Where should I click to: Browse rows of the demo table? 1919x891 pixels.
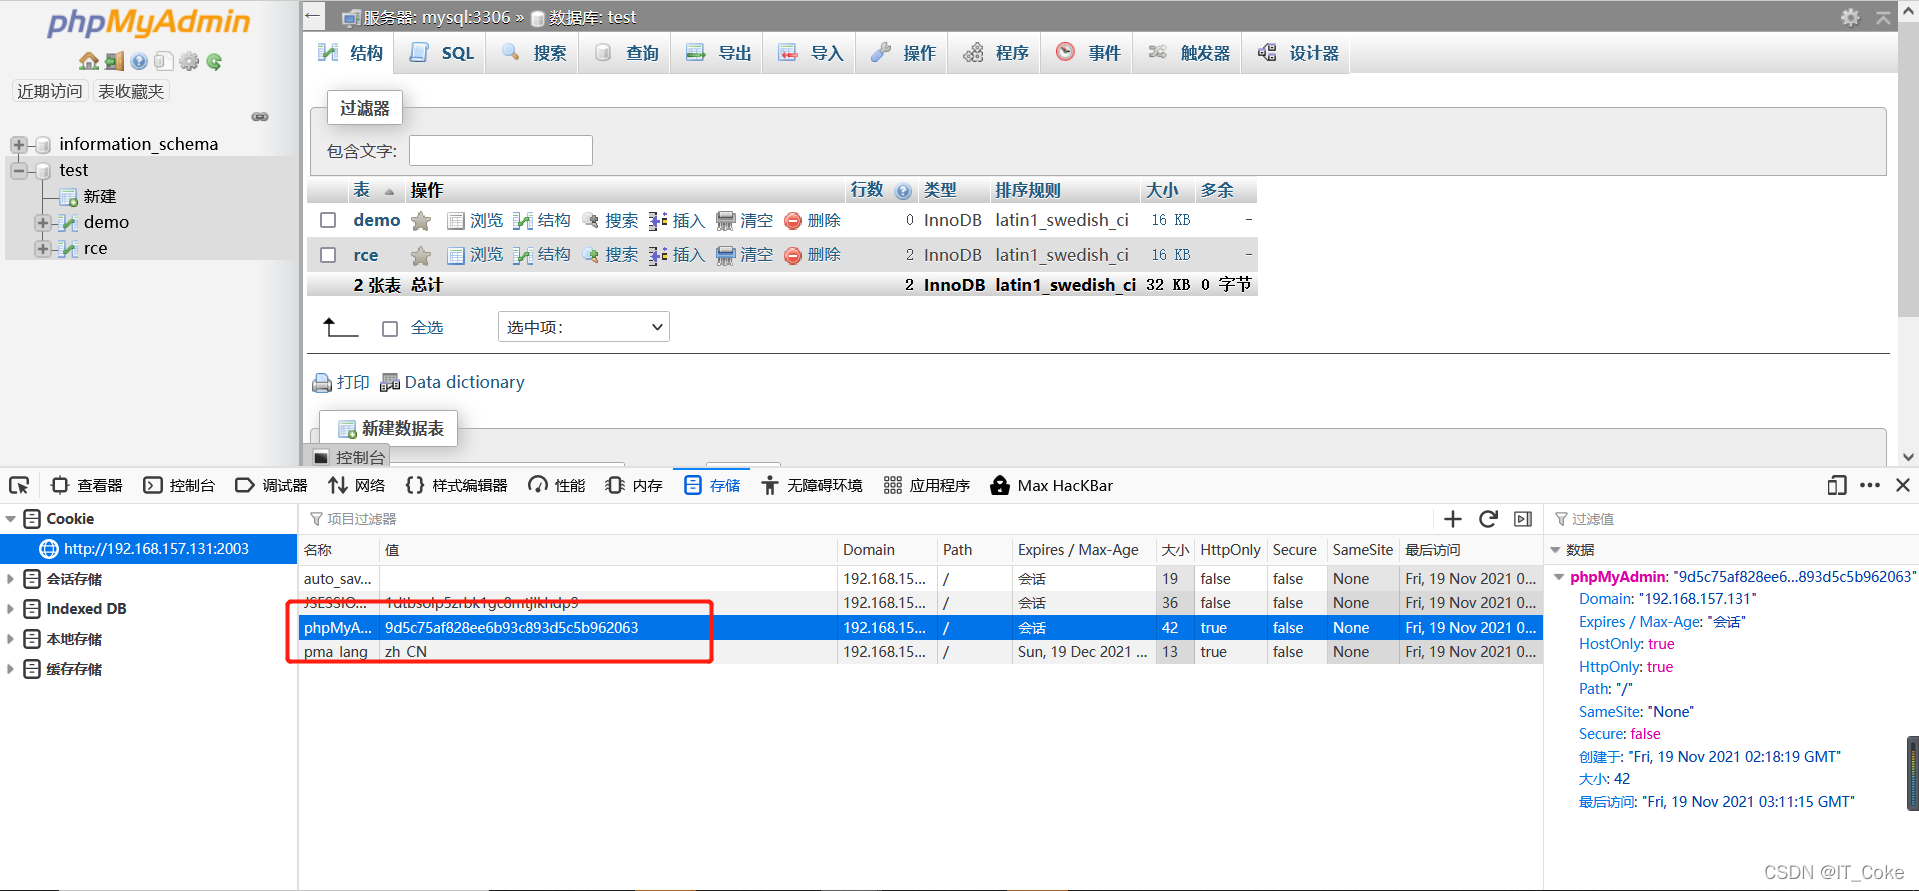point(475,220)
